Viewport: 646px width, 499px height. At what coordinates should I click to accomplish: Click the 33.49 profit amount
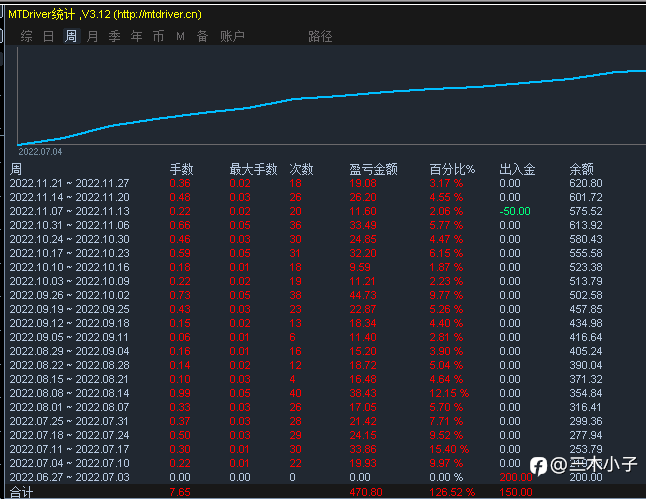click(x=363, y=225)
